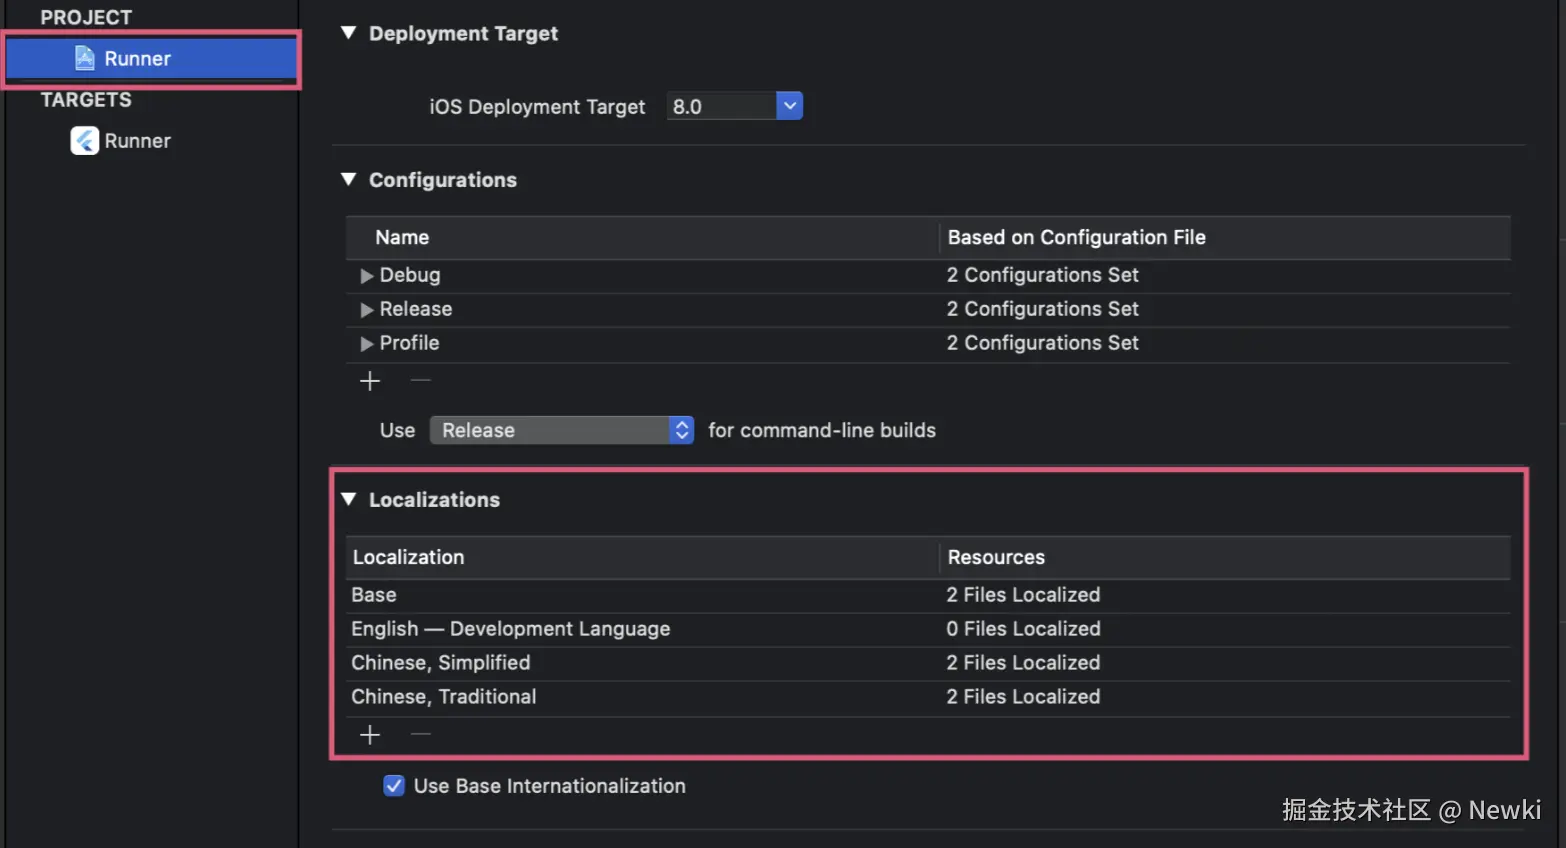Add a new configuration with plus icon
The width and height of the screenshot is (1566, 848).
(x=370, y=381)
